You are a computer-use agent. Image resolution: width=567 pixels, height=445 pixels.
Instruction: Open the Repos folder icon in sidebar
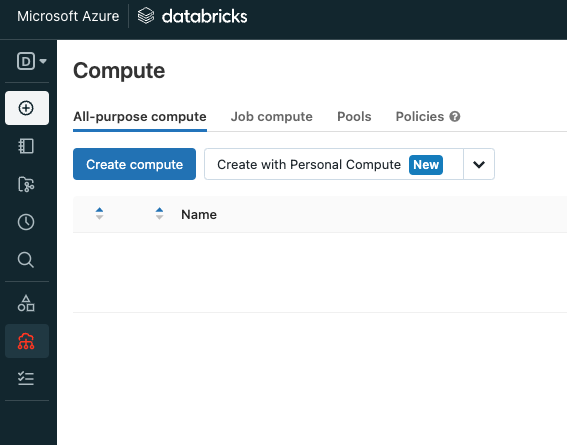26,184
